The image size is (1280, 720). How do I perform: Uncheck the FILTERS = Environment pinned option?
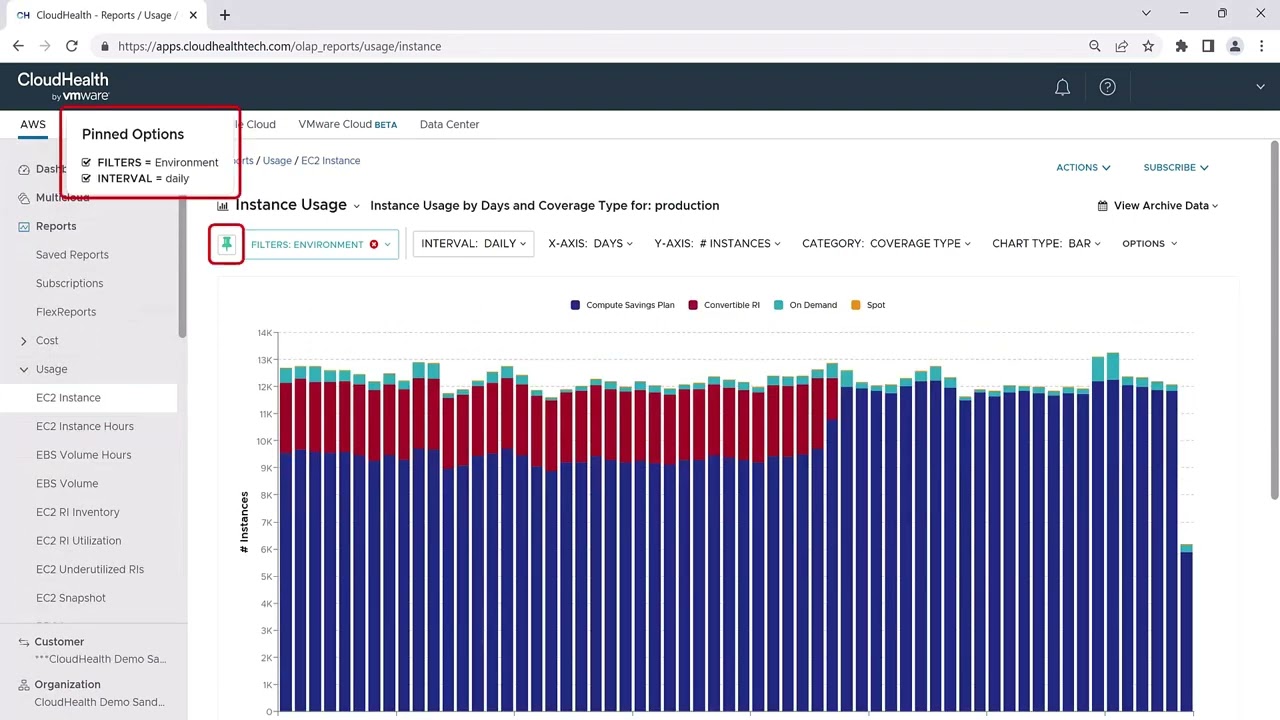pos(87,162)
